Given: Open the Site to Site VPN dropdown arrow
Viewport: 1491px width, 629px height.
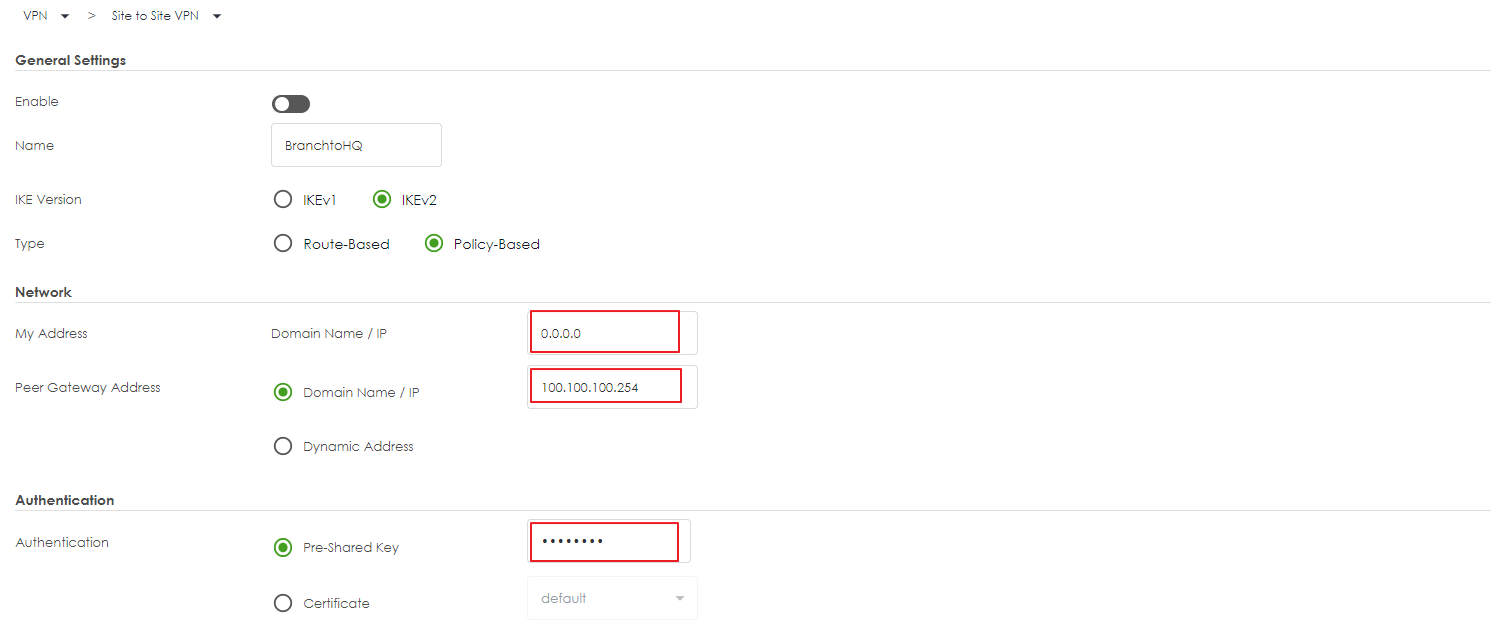Looking at the screenshot, I should (217, 17).
